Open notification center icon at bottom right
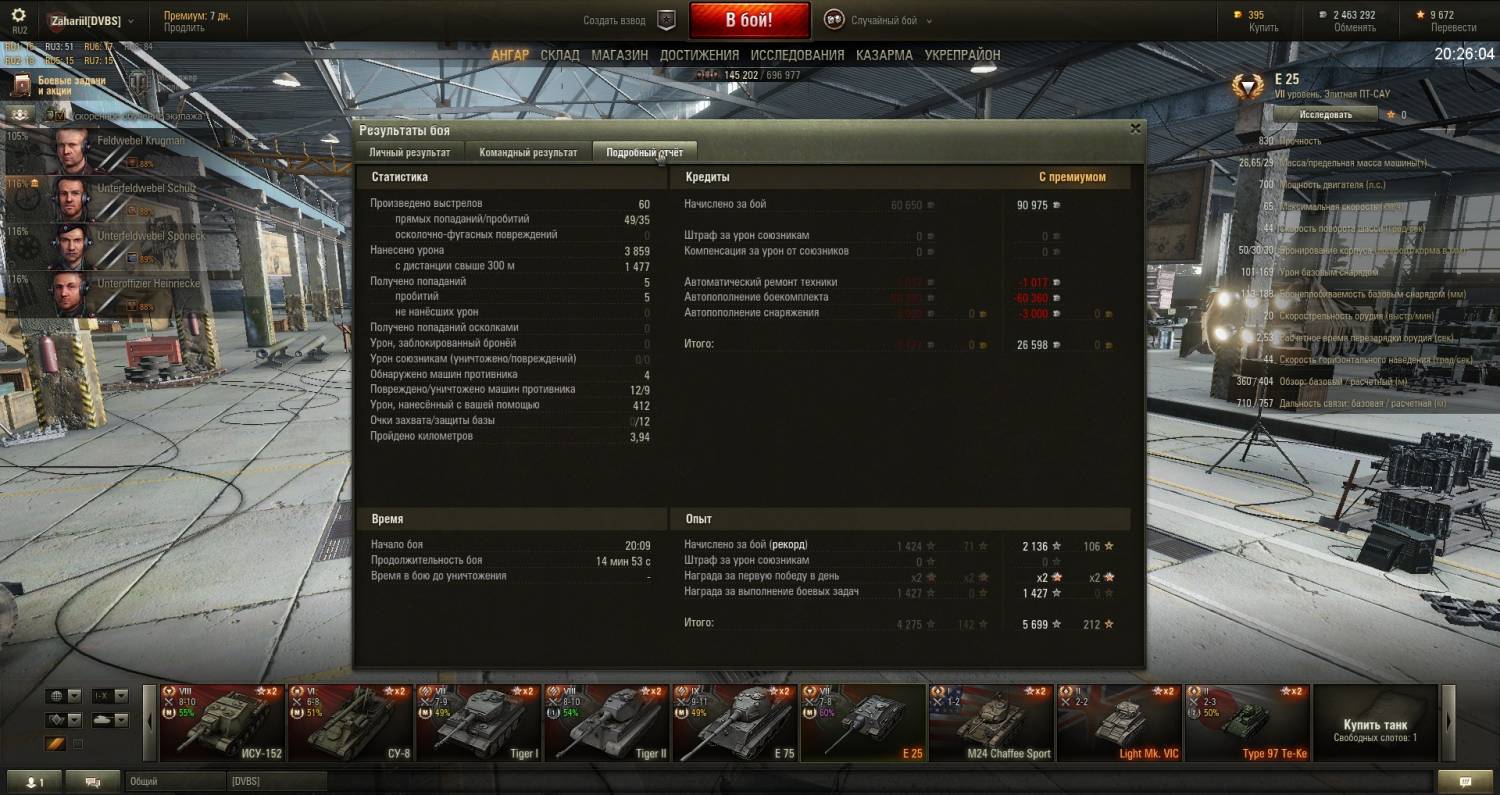The width and height of the screenshot is (1500, 795). coord(1465,781)
